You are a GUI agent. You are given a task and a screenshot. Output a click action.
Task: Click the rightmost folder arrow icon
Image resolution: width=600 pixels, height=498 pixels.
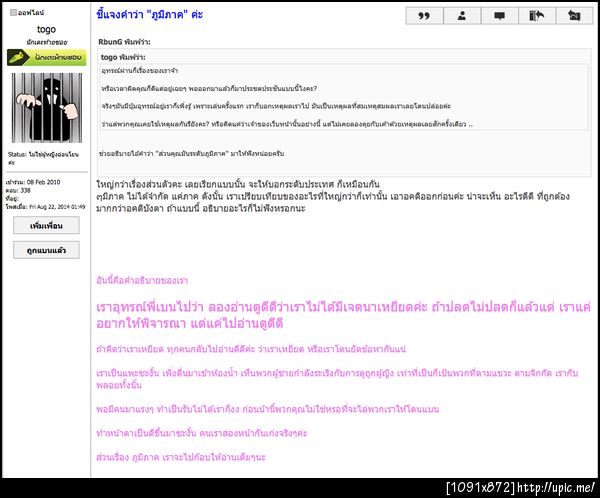coord(574,16)
